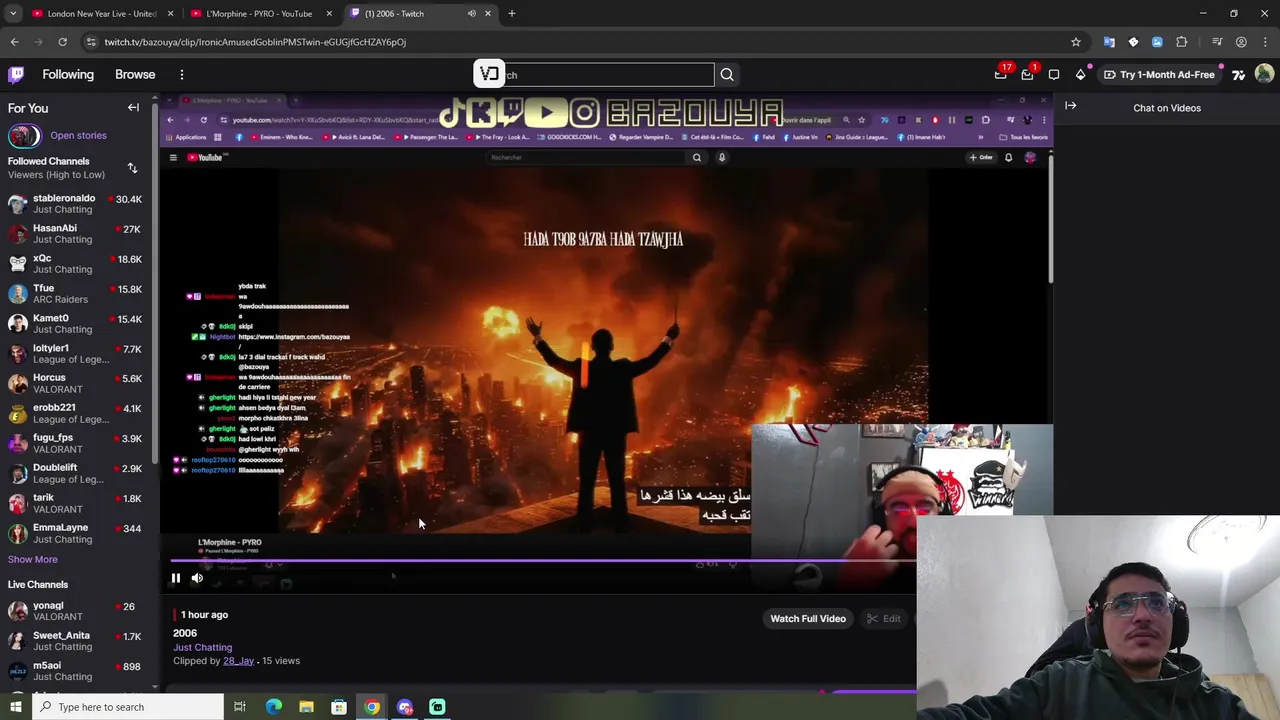Open the Browse tab
The image size is (1280, 720).
pyautogui.click(x=135, y=75)
